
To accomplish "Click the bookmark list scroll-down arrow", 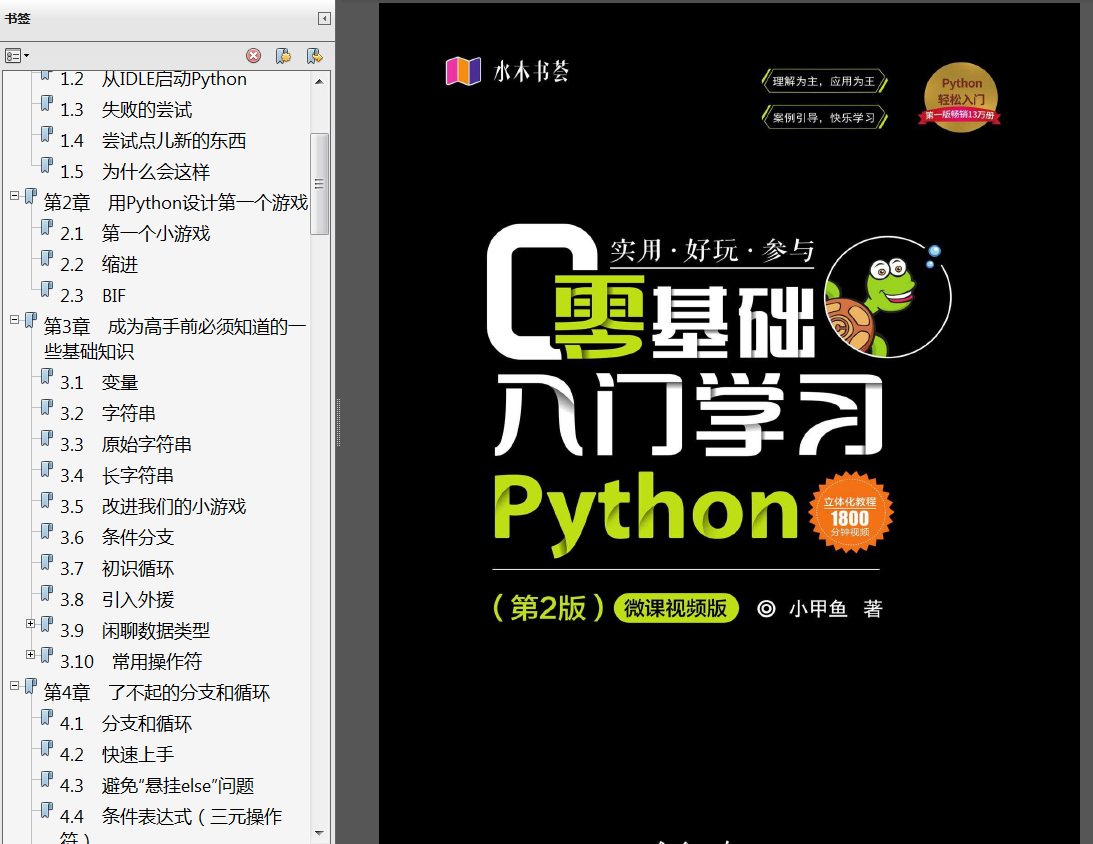I will click(x=320, y=835).
